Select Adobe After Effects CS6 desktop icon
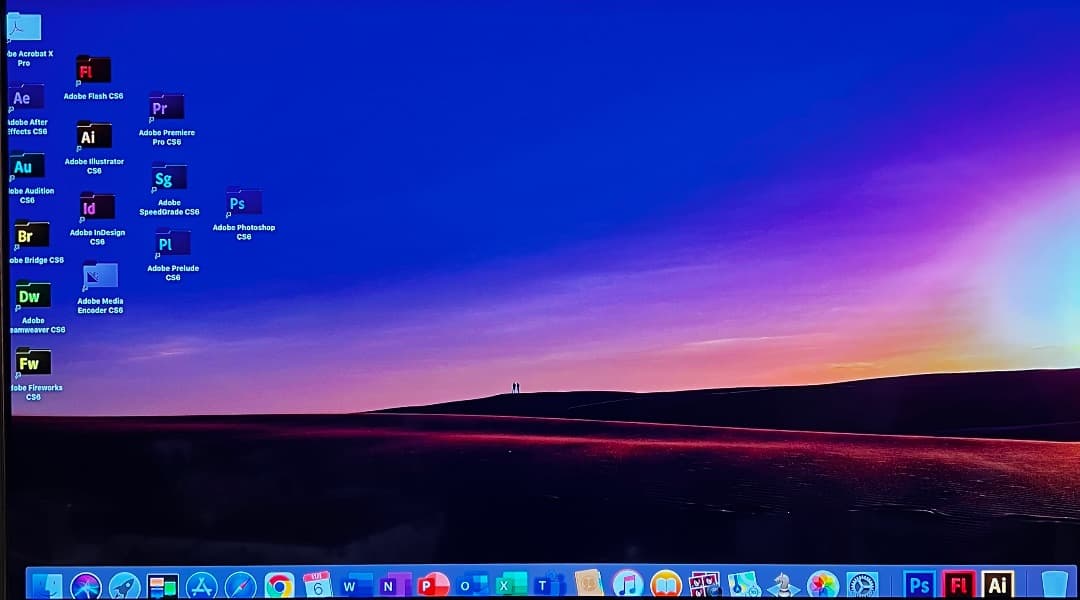Screen dimensions: 1080x600 pyautogui.click(x=26, y=98)
